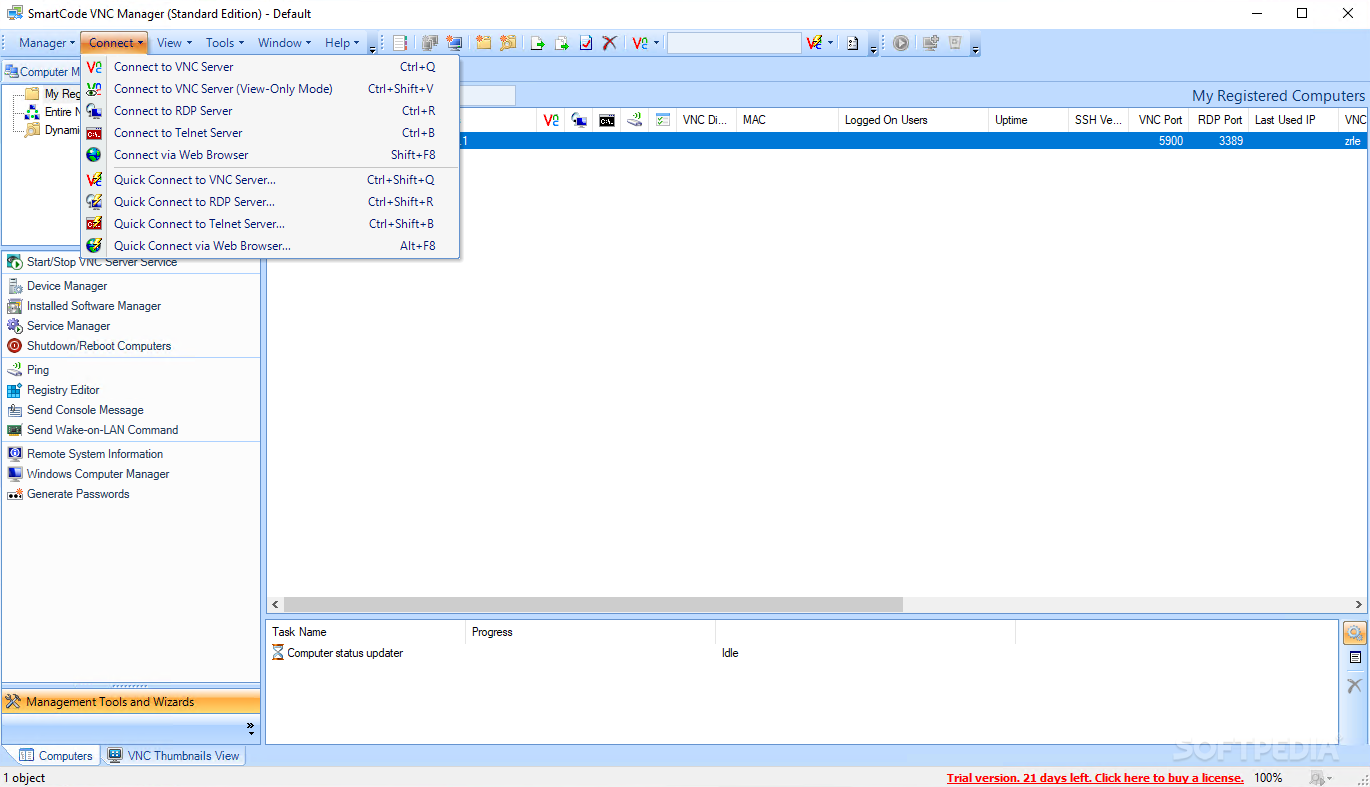Click the grayed recycle bin toolbar icon
Image resolution: width=1370 pixels, height=787 pixels.
955,43
